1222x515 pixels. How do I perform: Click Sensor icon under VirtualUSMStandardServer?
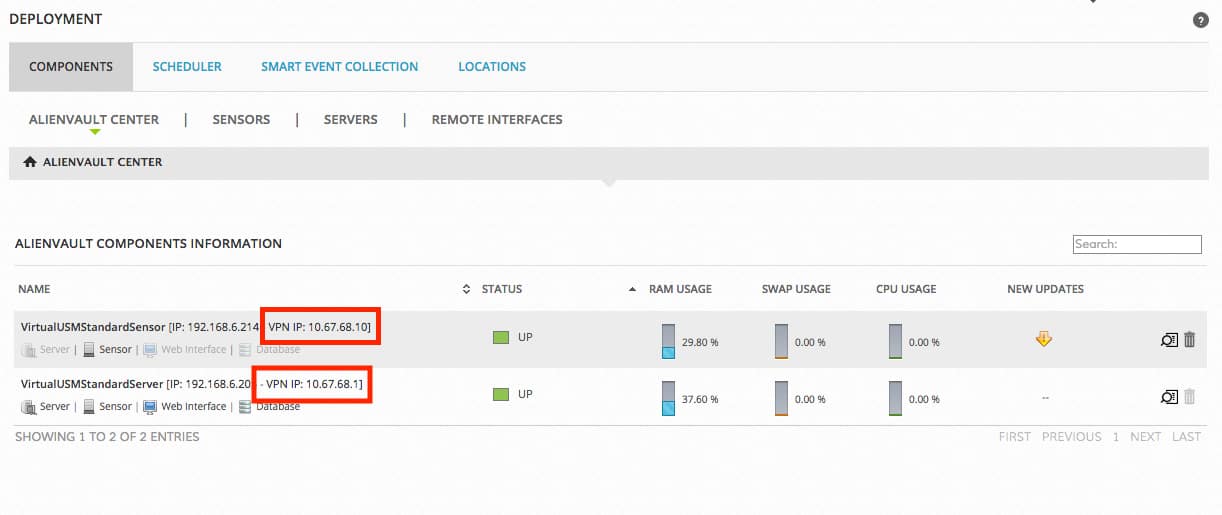89,407
